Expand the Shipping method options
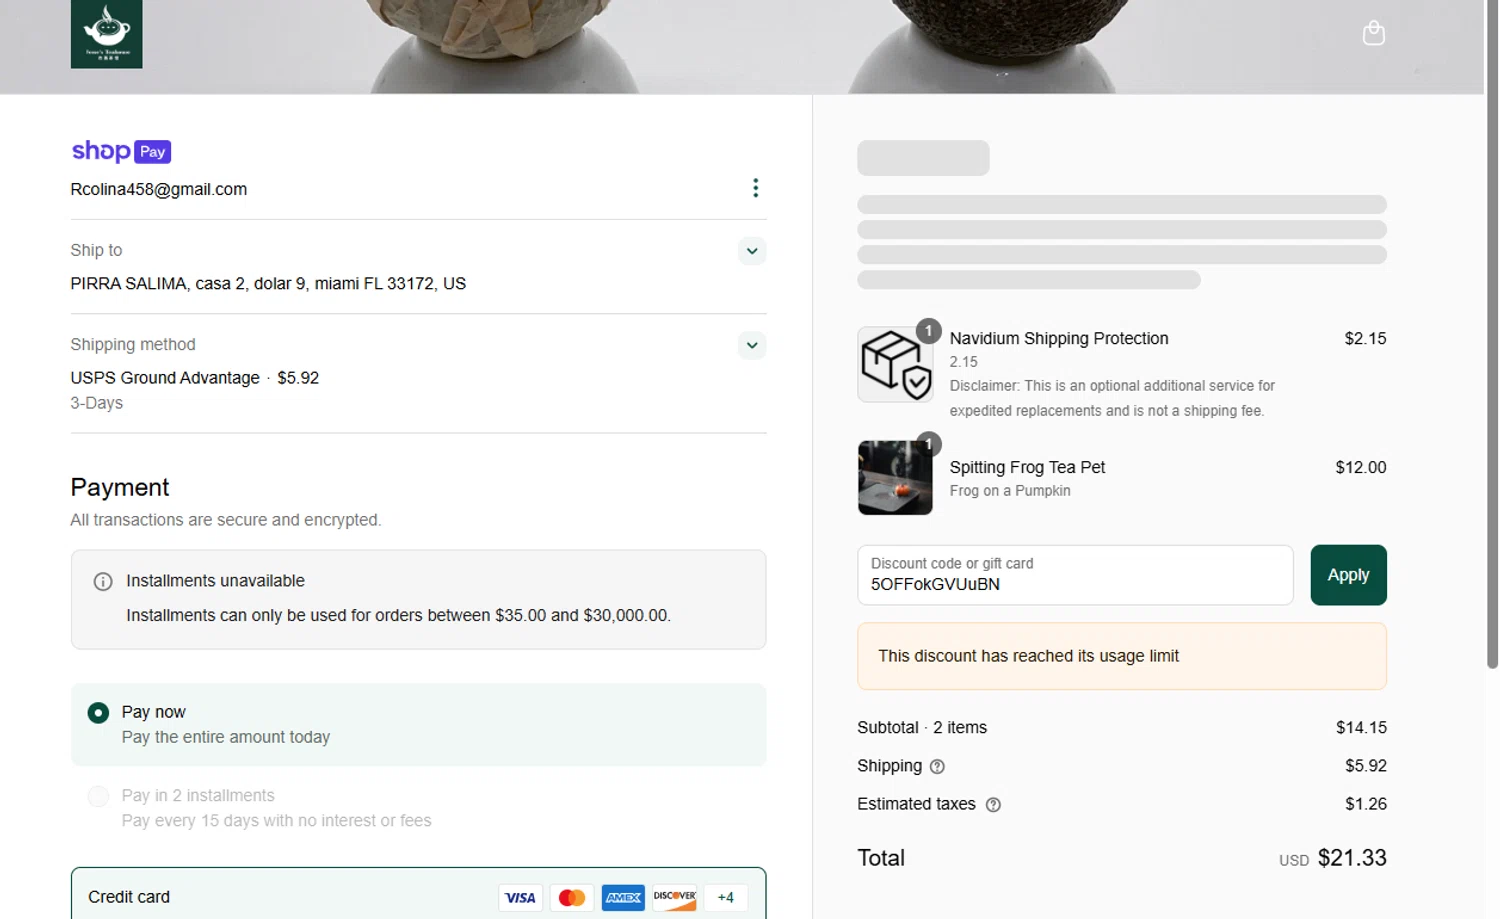The width and height of the screenshot is (1500, 919). click(x=752, y=346)
